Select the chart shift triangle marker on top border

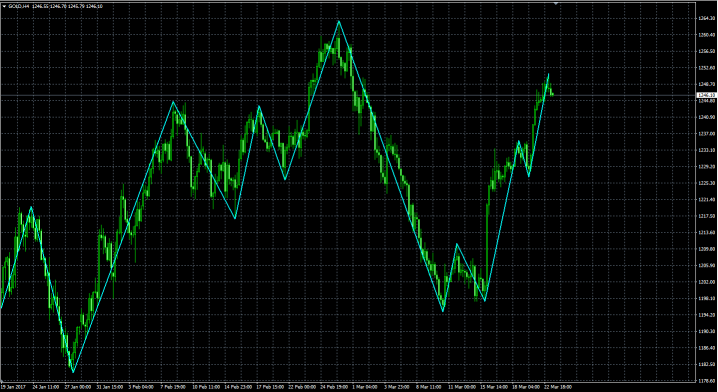pos(555,3)
